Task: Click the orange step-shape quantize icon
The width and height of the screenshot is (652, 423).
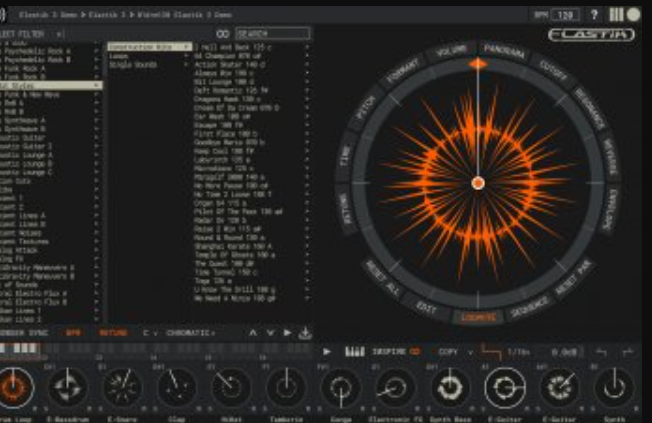Action: (491, 351)
